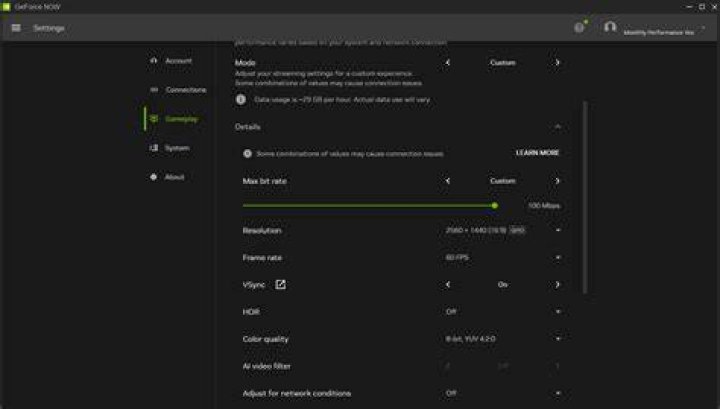The height and width of the screenshot is (409, 720).
Task: Open notifications icon with green dot
Action: point(579,28)
